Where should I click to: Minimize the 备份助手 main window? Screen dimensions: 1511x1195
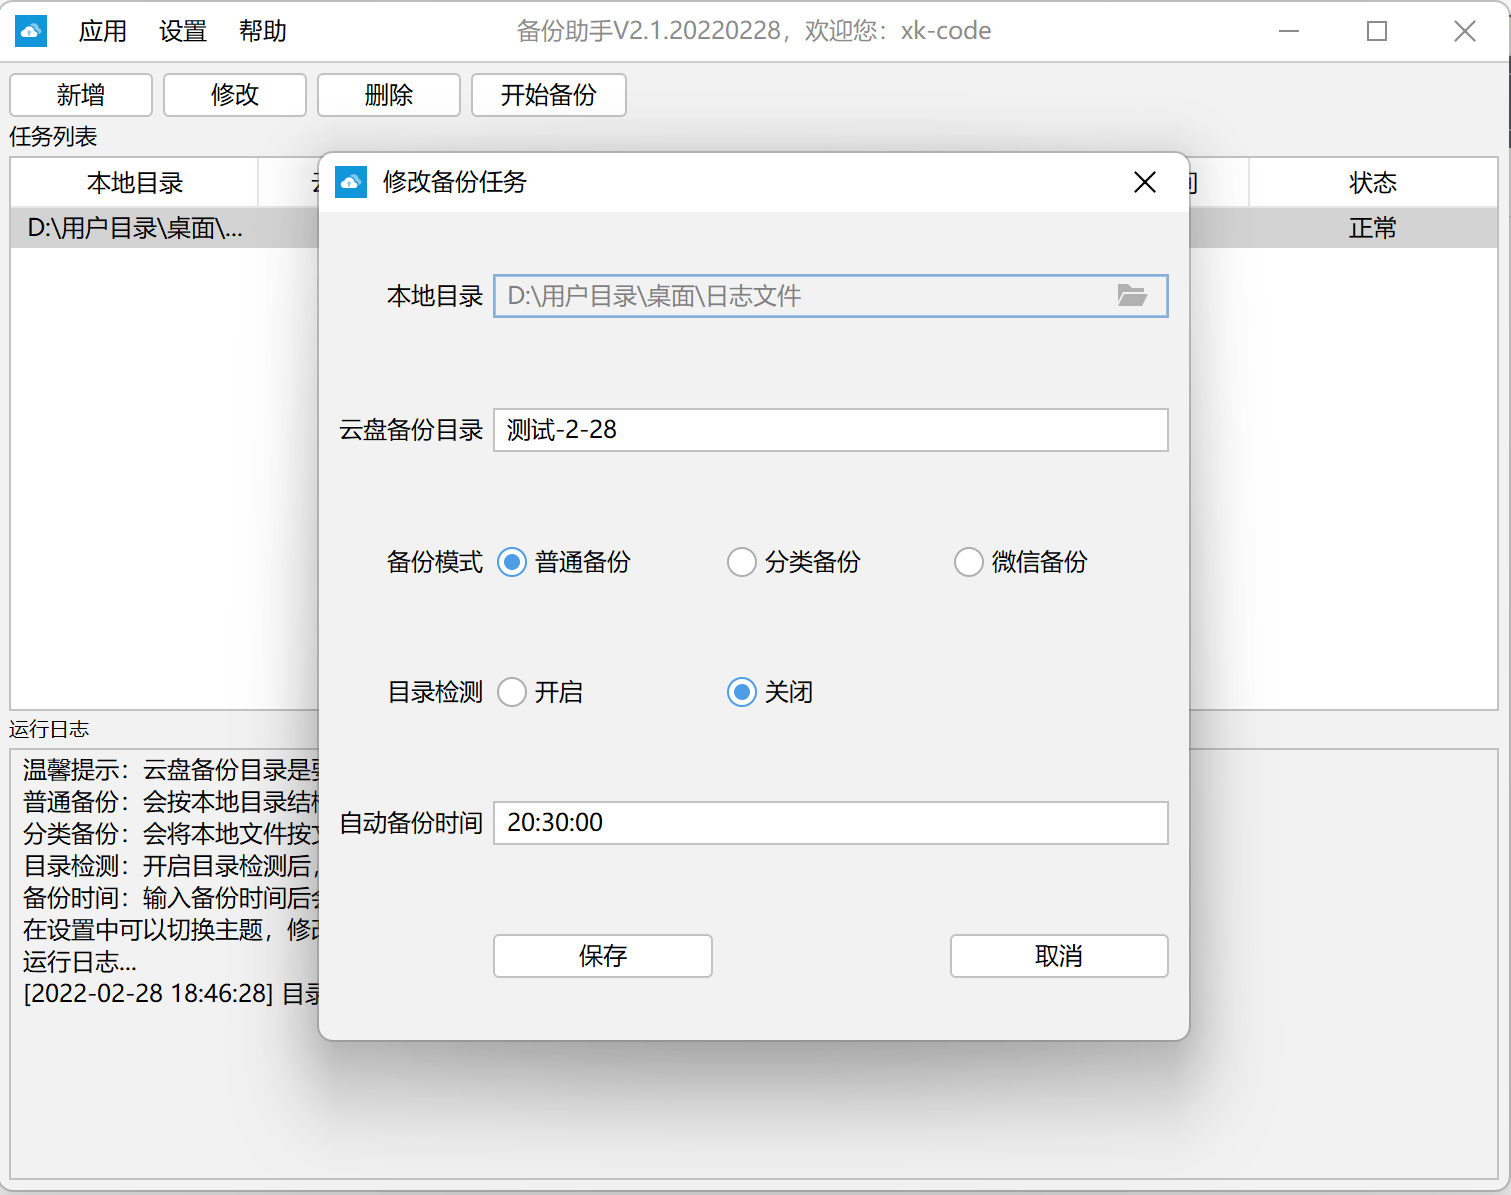tap(1289, 31)
